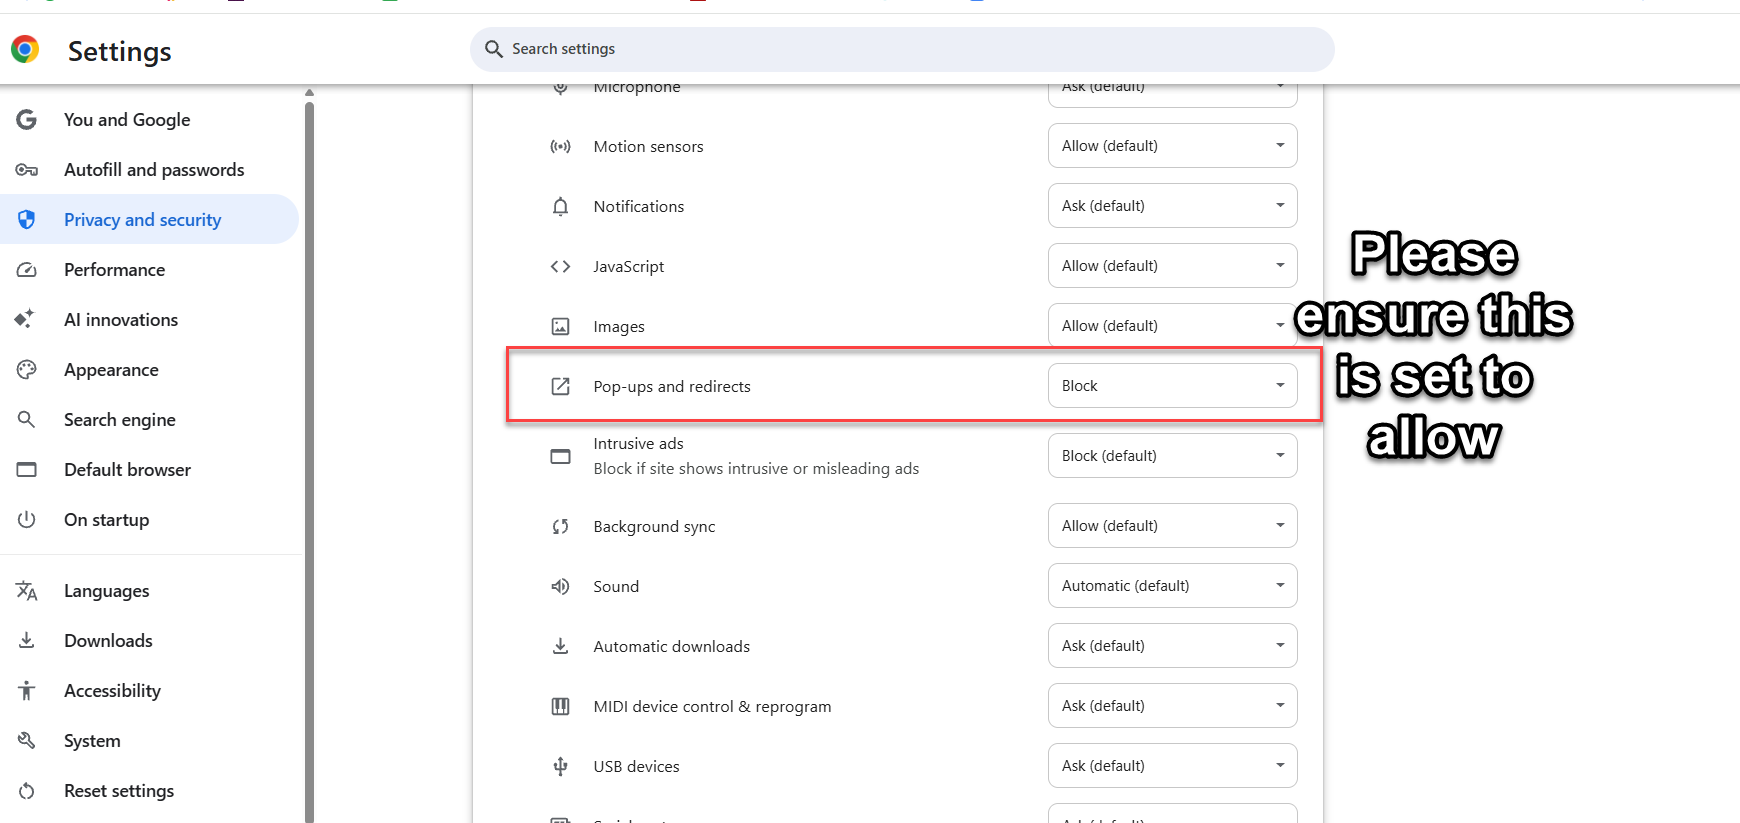Screen dimensions: 1740x823
Task: Open the Notifications permission dropdown
Action: (1173, 206)
